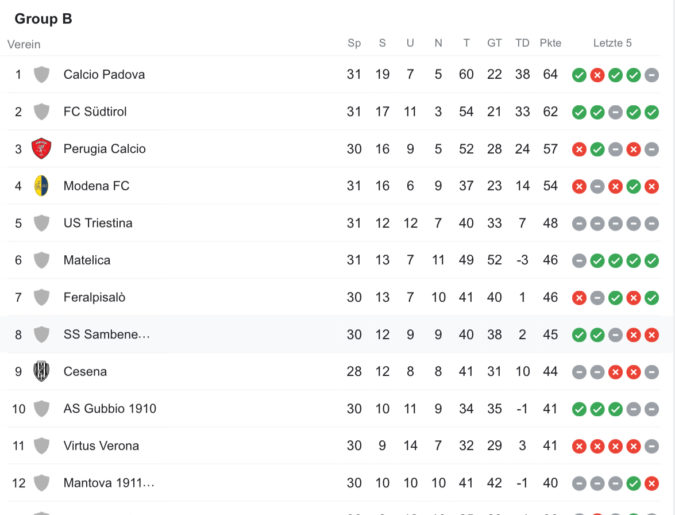This screenshot has width=675, height=515.
Task: Sort standings by Pkte column header
Action: [x=550, y=43]
